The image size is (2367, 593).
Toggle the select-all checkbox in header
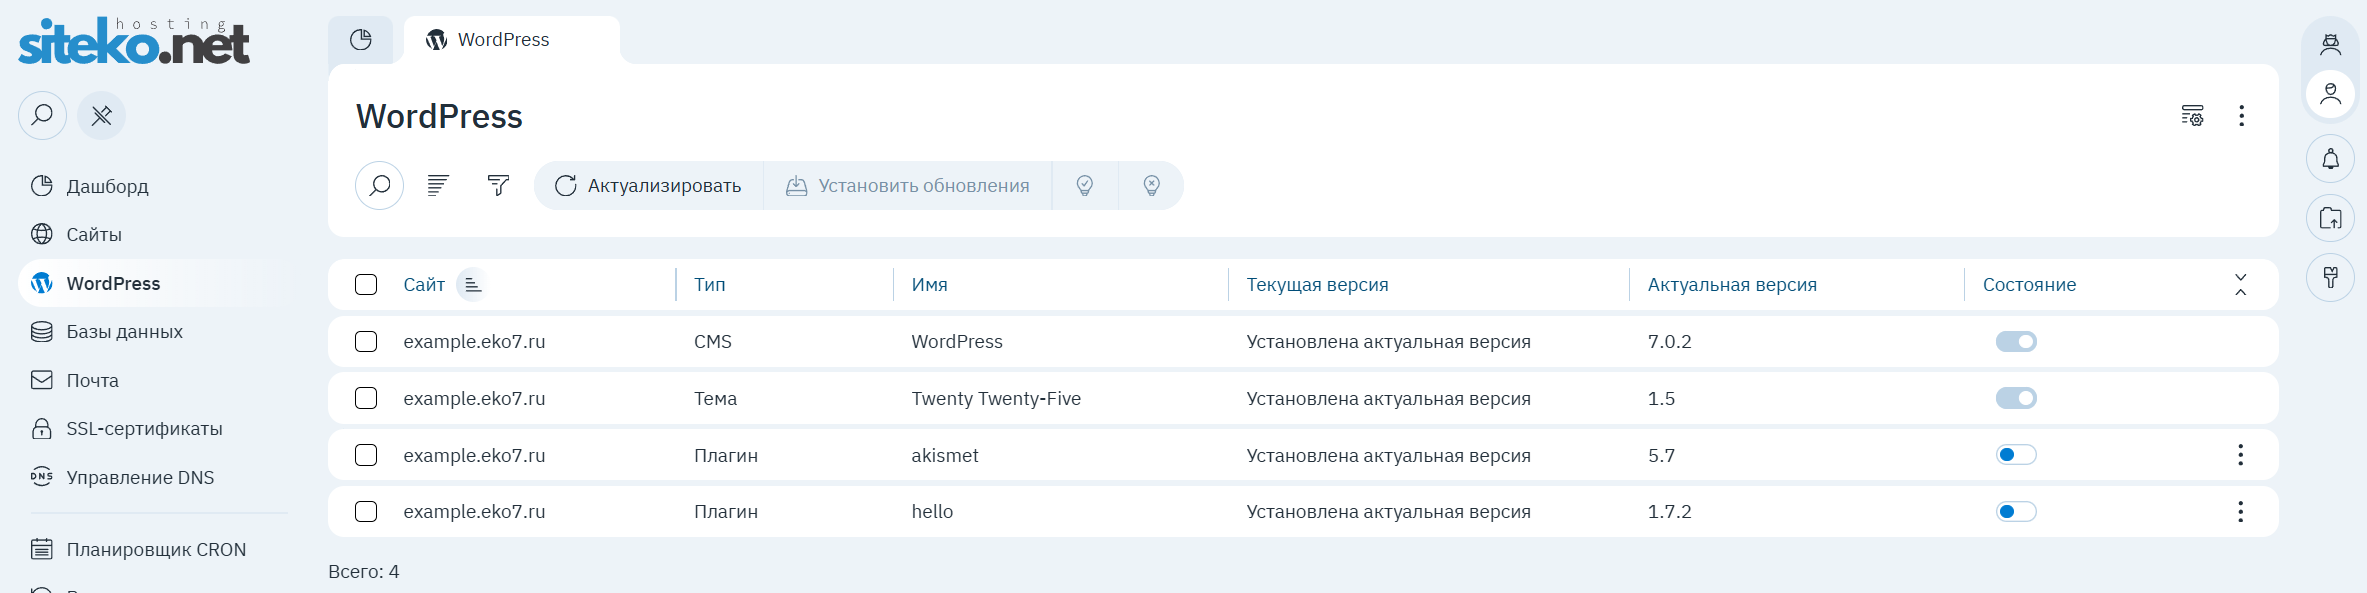tap(366, 284)
